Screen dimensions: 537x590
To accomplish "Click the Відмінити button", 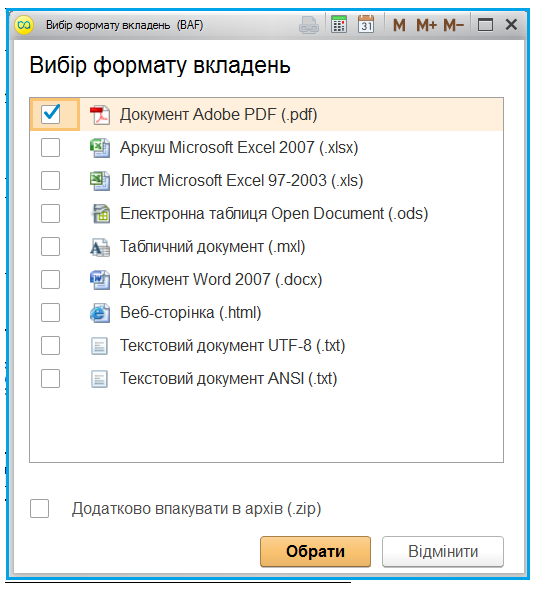I will point(443,552).
